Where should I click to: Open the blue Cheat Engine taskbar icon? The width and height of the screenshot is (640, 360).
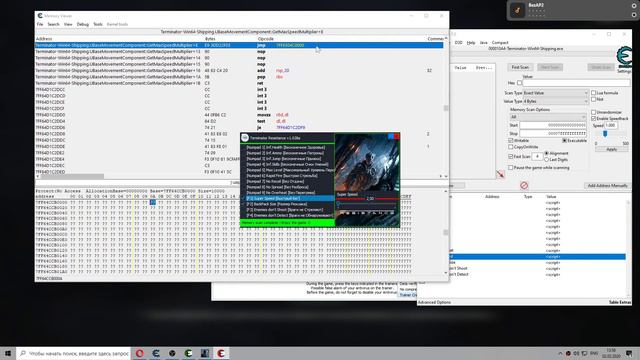pyautogui.click(x=156, y=353)
